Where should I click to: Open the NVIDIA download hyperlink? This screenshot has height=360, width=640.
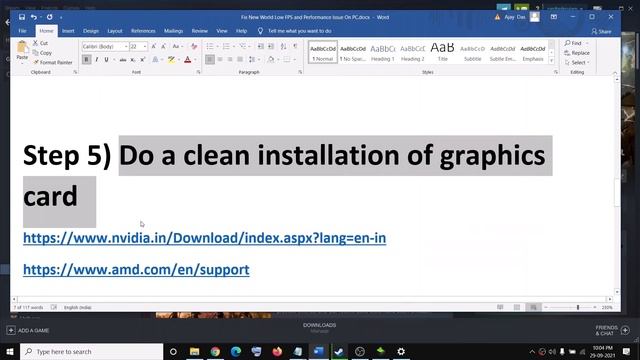[204, 238]
